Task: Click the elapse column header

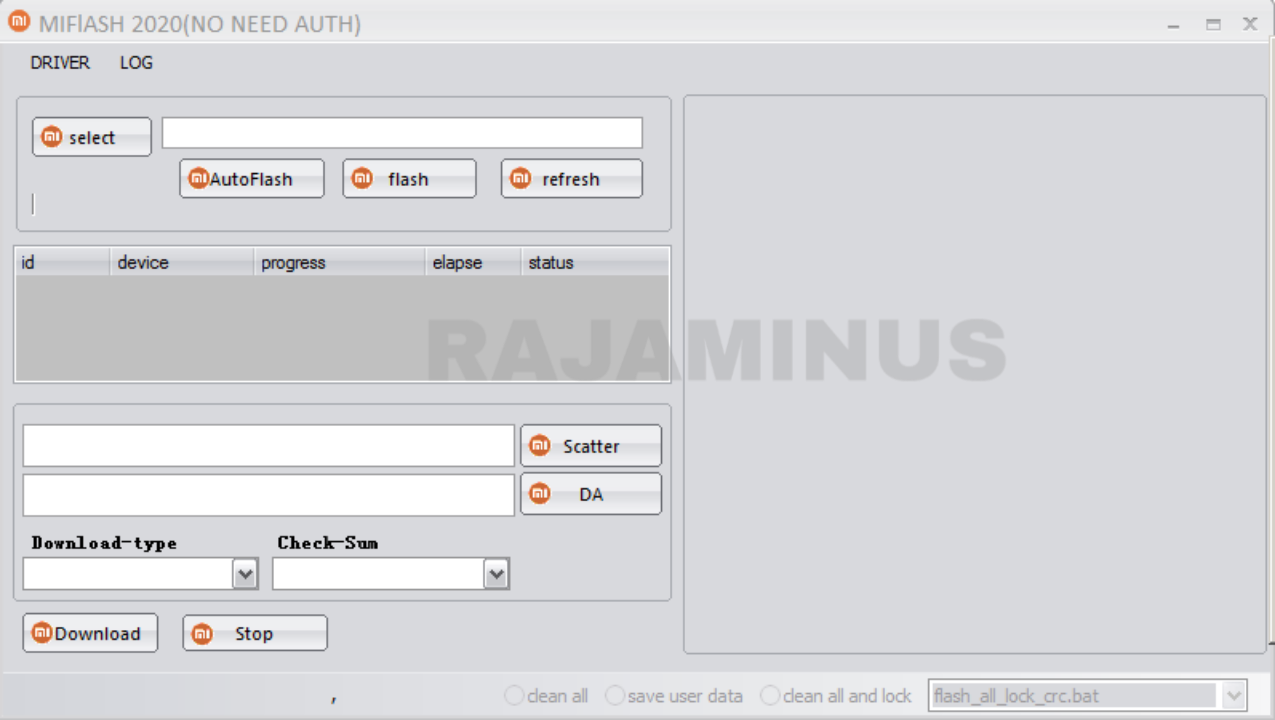Action: (473, 262)
